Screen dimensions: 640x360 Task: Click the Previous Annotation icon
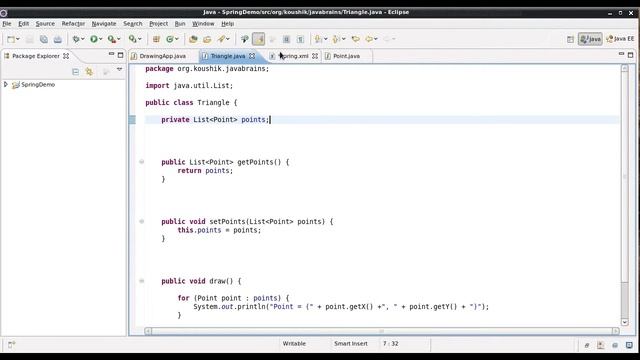pos(336,39)
